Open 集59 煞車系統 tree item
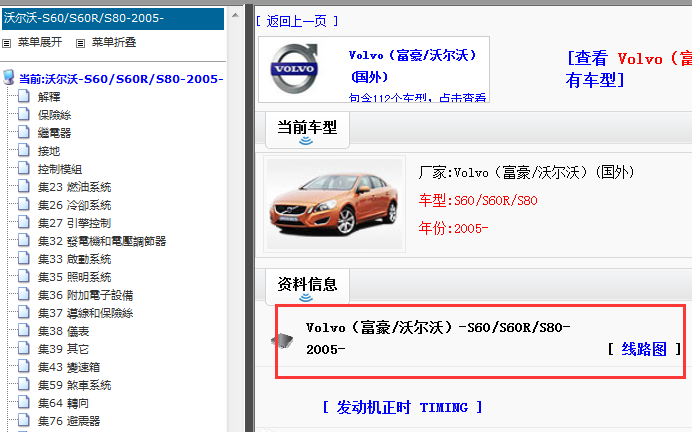Screen dimensions: 692x432 [74, 385]
